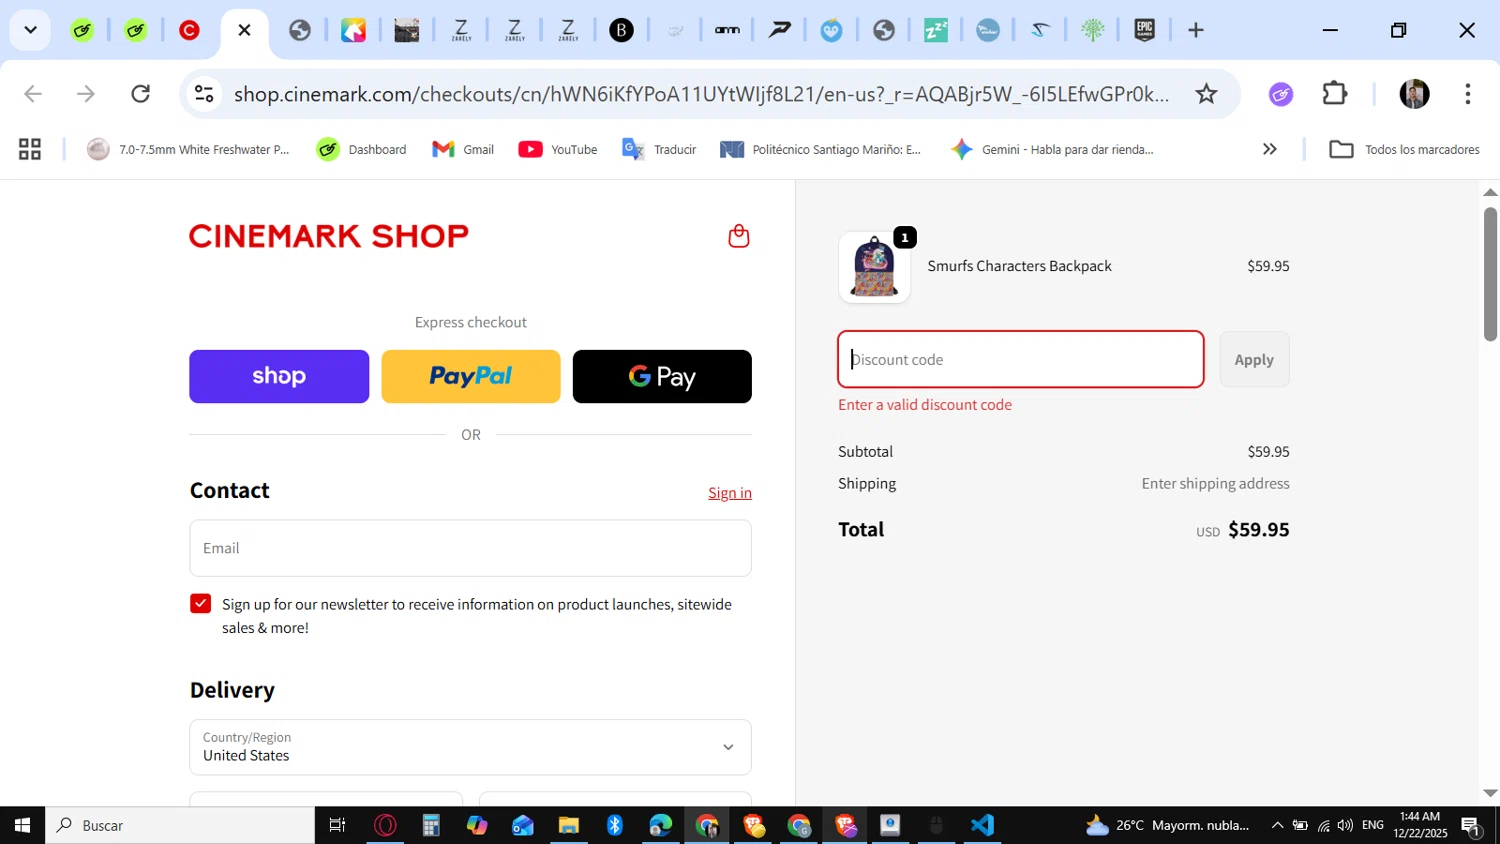The height and width of the screenshot is (844, 1500).
Task: Click the Buscar taskbar search box
Action: (180, 825)
